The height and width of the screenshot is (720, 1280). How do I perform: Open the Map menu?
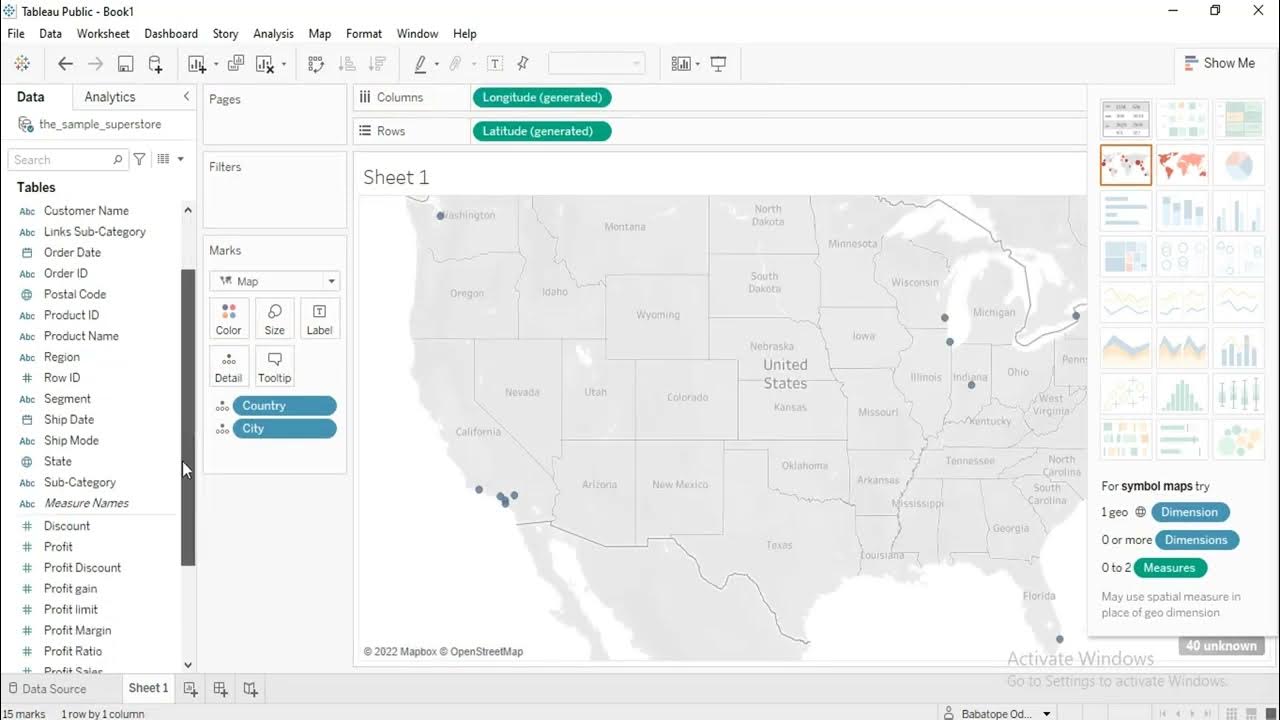320,33
